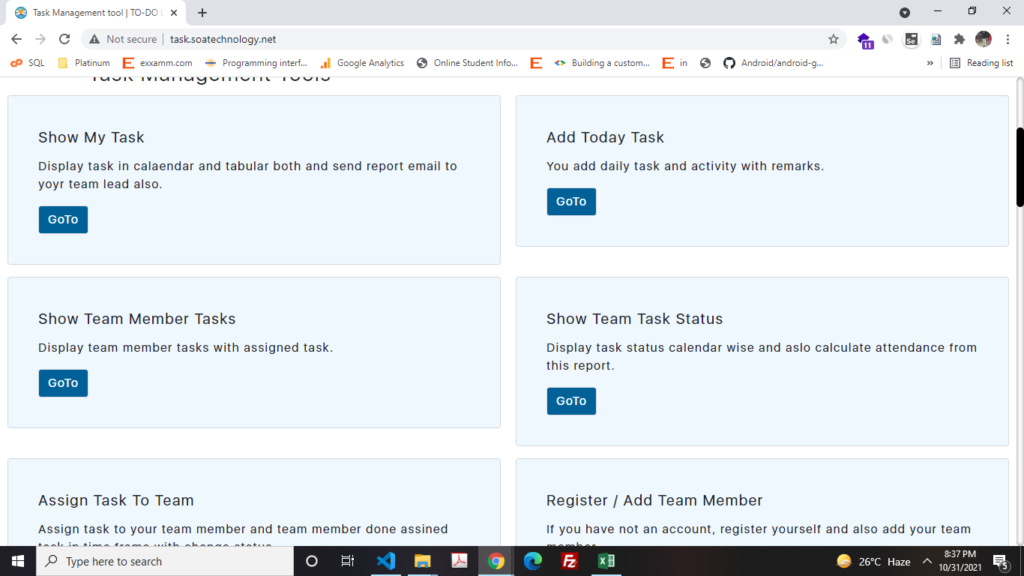
Task: Reload the page with the refresh icon
Action: (x=65, y=39)
